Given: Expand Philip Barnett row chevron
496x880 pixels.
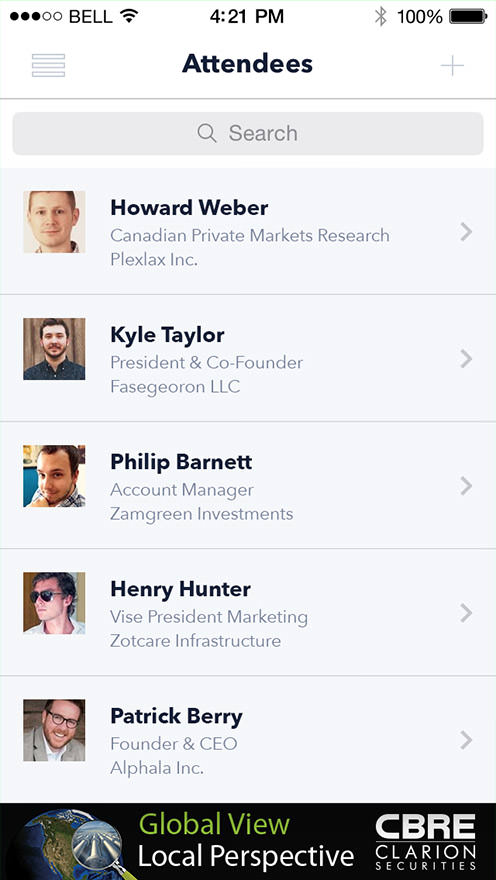Looking at the screenshot, I should pos(466,486).
